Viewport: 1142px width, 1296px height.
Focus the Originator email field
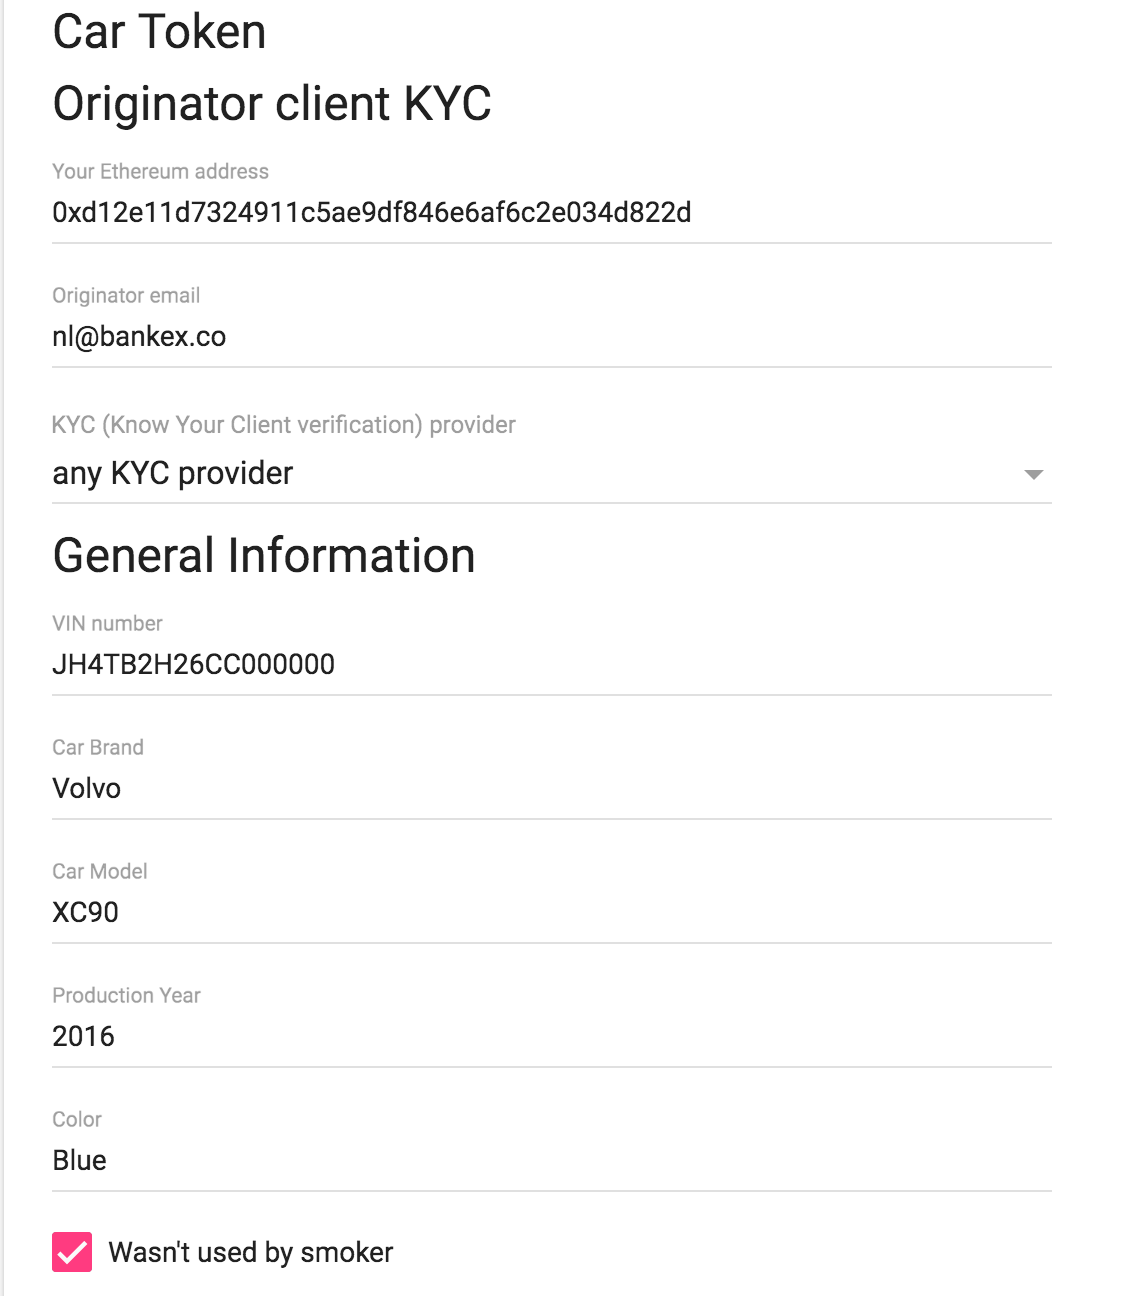click(x=550, y=337)
